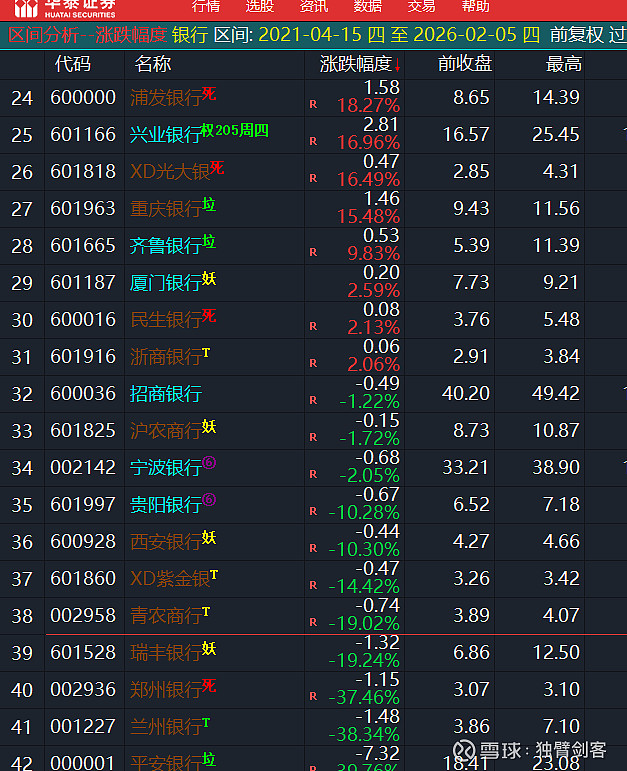Select the 浙商银行 stock name
This screenshot has height=771, width=627.
click(166, 356)
